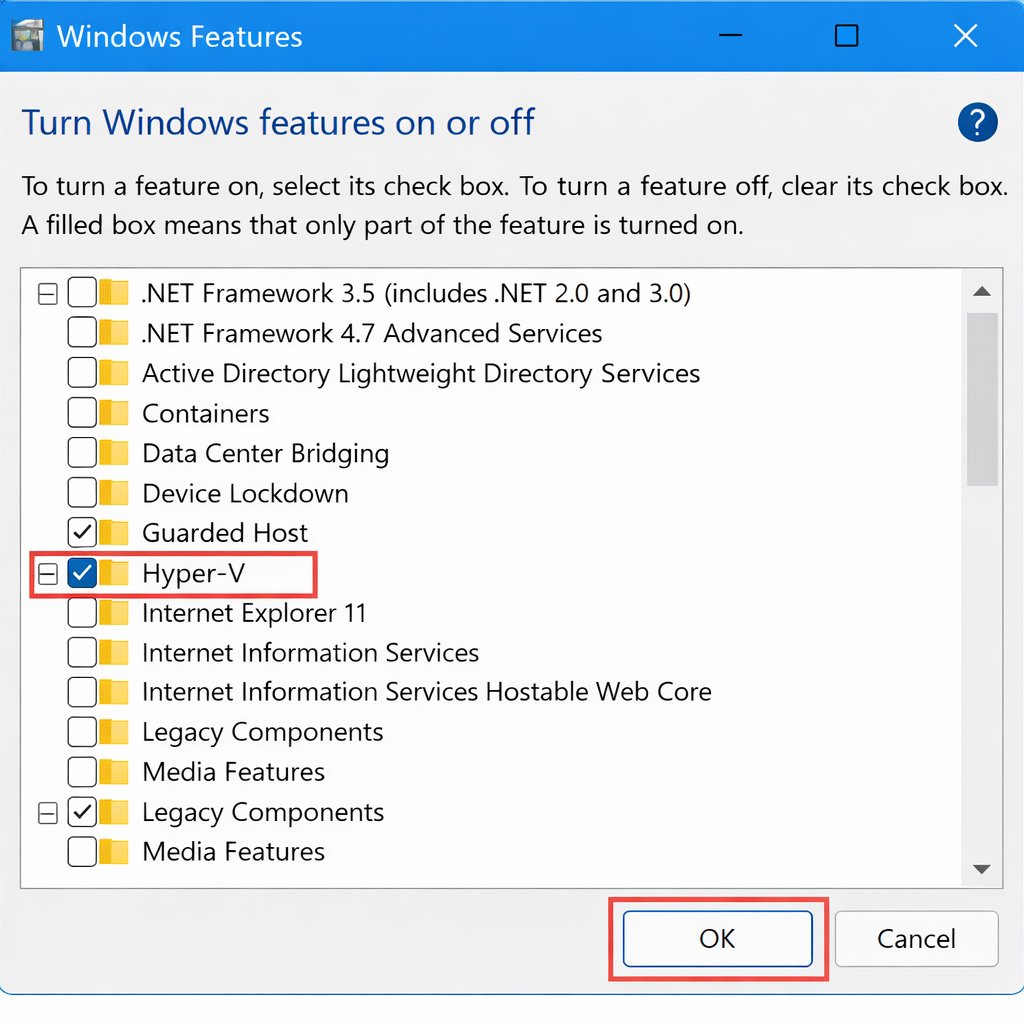Expand the .NET Framework 3.5 tree item

(47, 292)
